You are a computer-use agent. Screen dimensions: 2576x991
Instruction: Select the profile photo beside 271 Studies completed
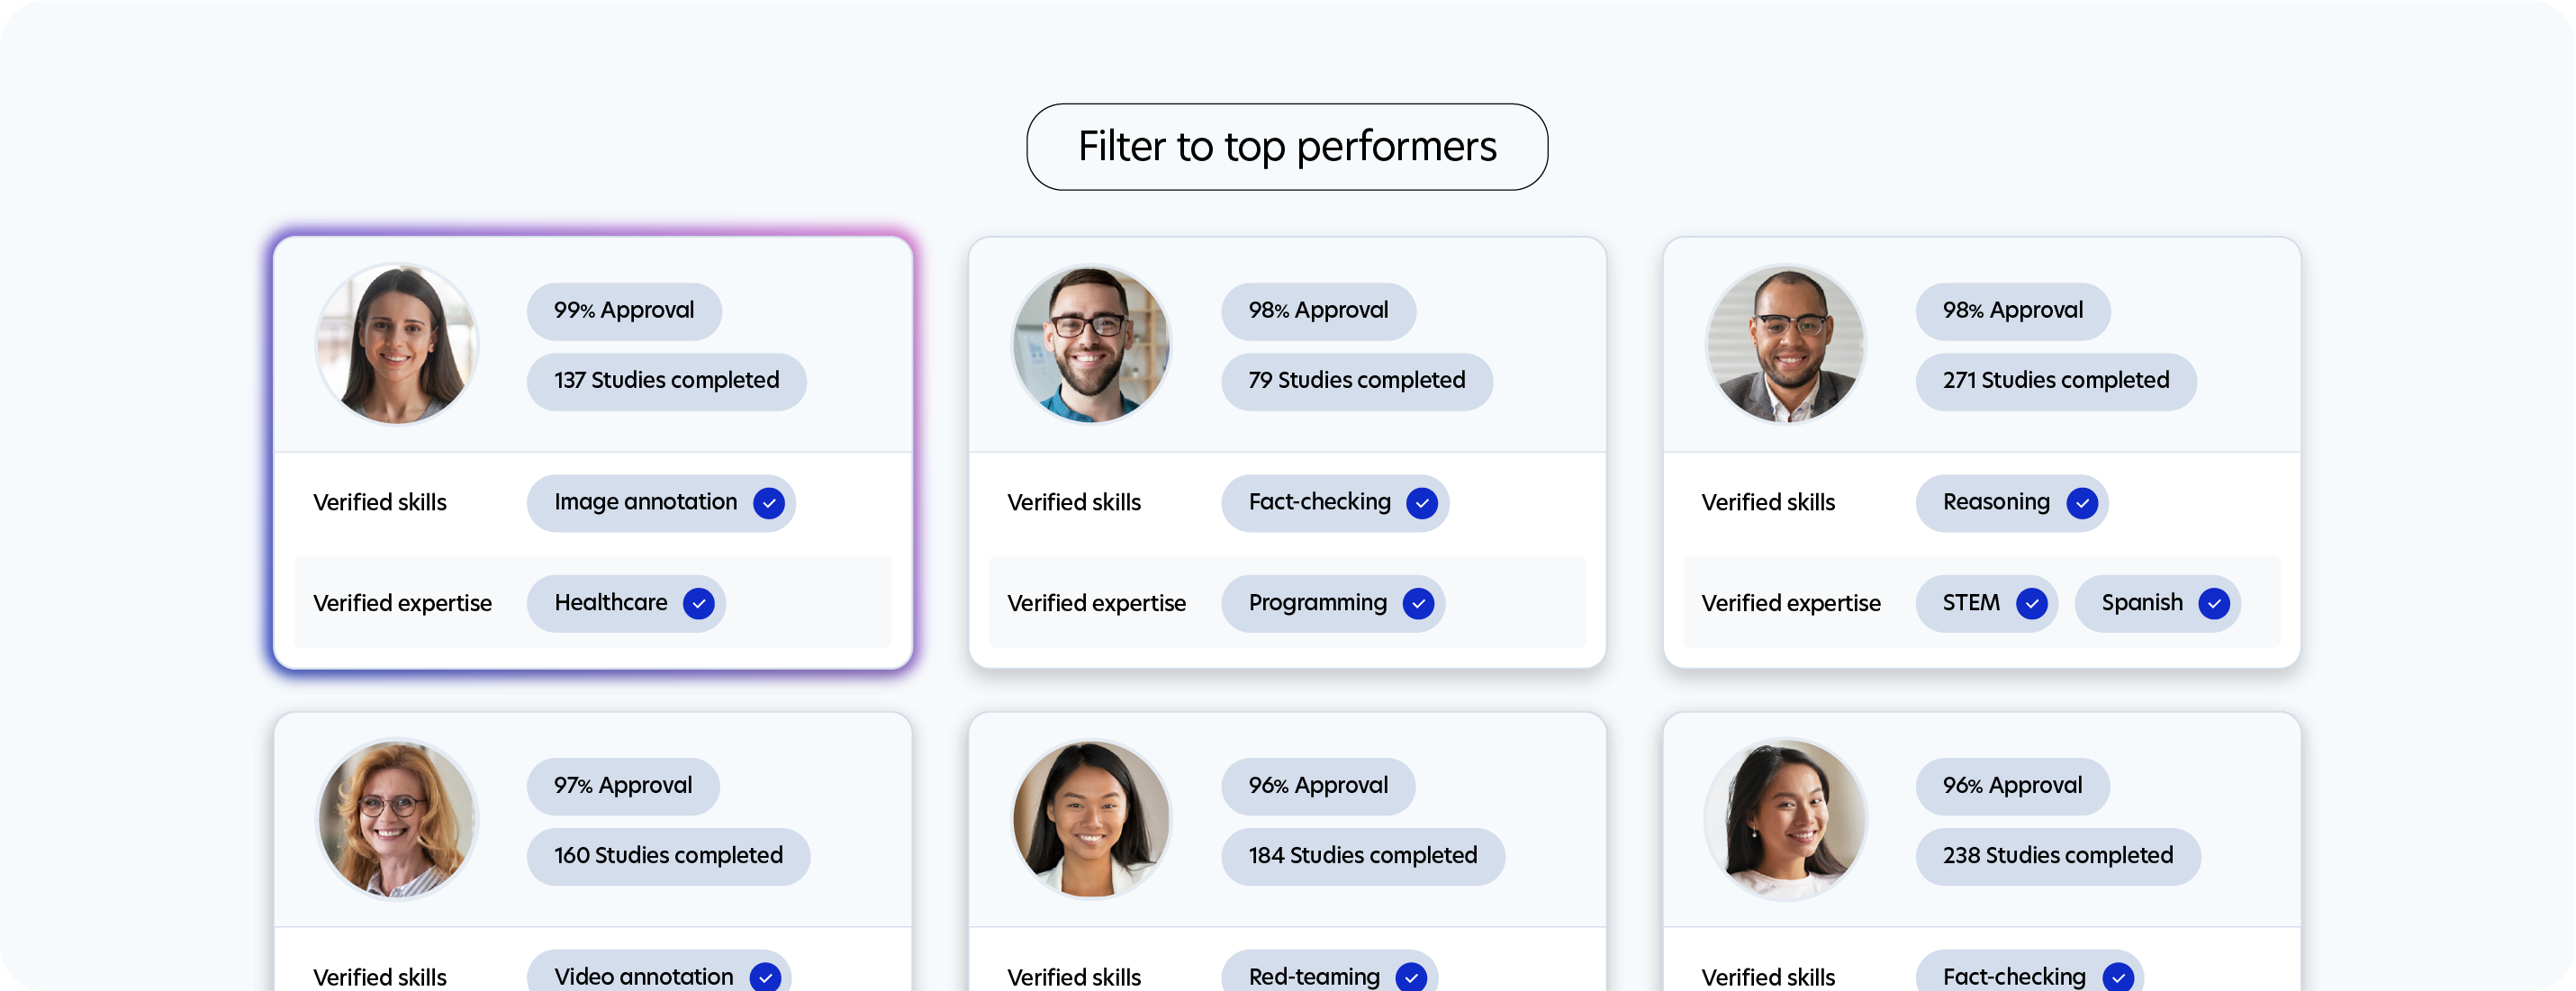[x=1785, y=344]
